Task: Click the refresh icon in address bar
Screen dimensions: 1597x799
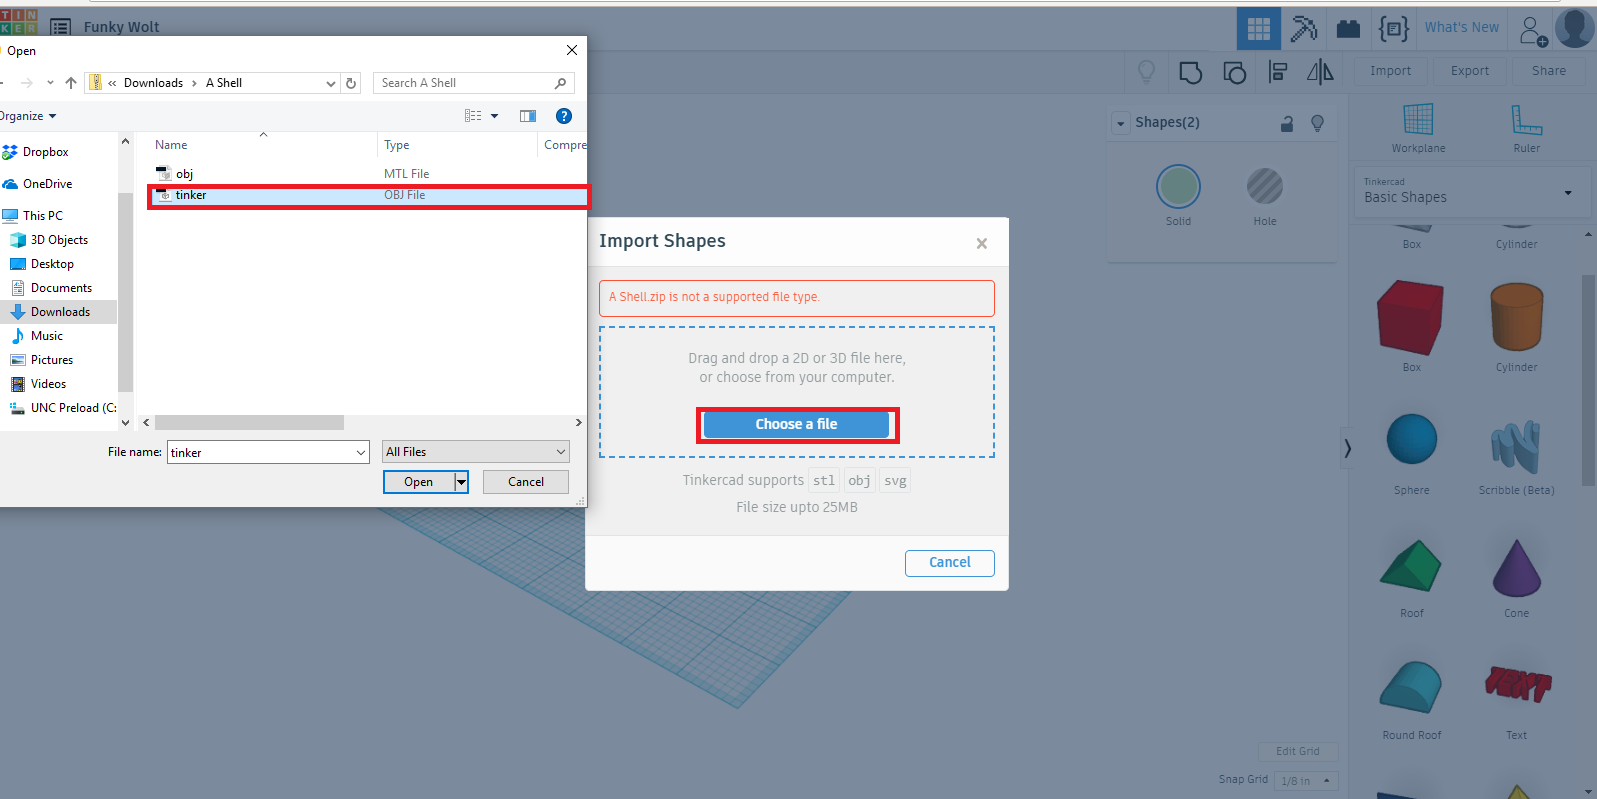Action: [x=351, y=83]
